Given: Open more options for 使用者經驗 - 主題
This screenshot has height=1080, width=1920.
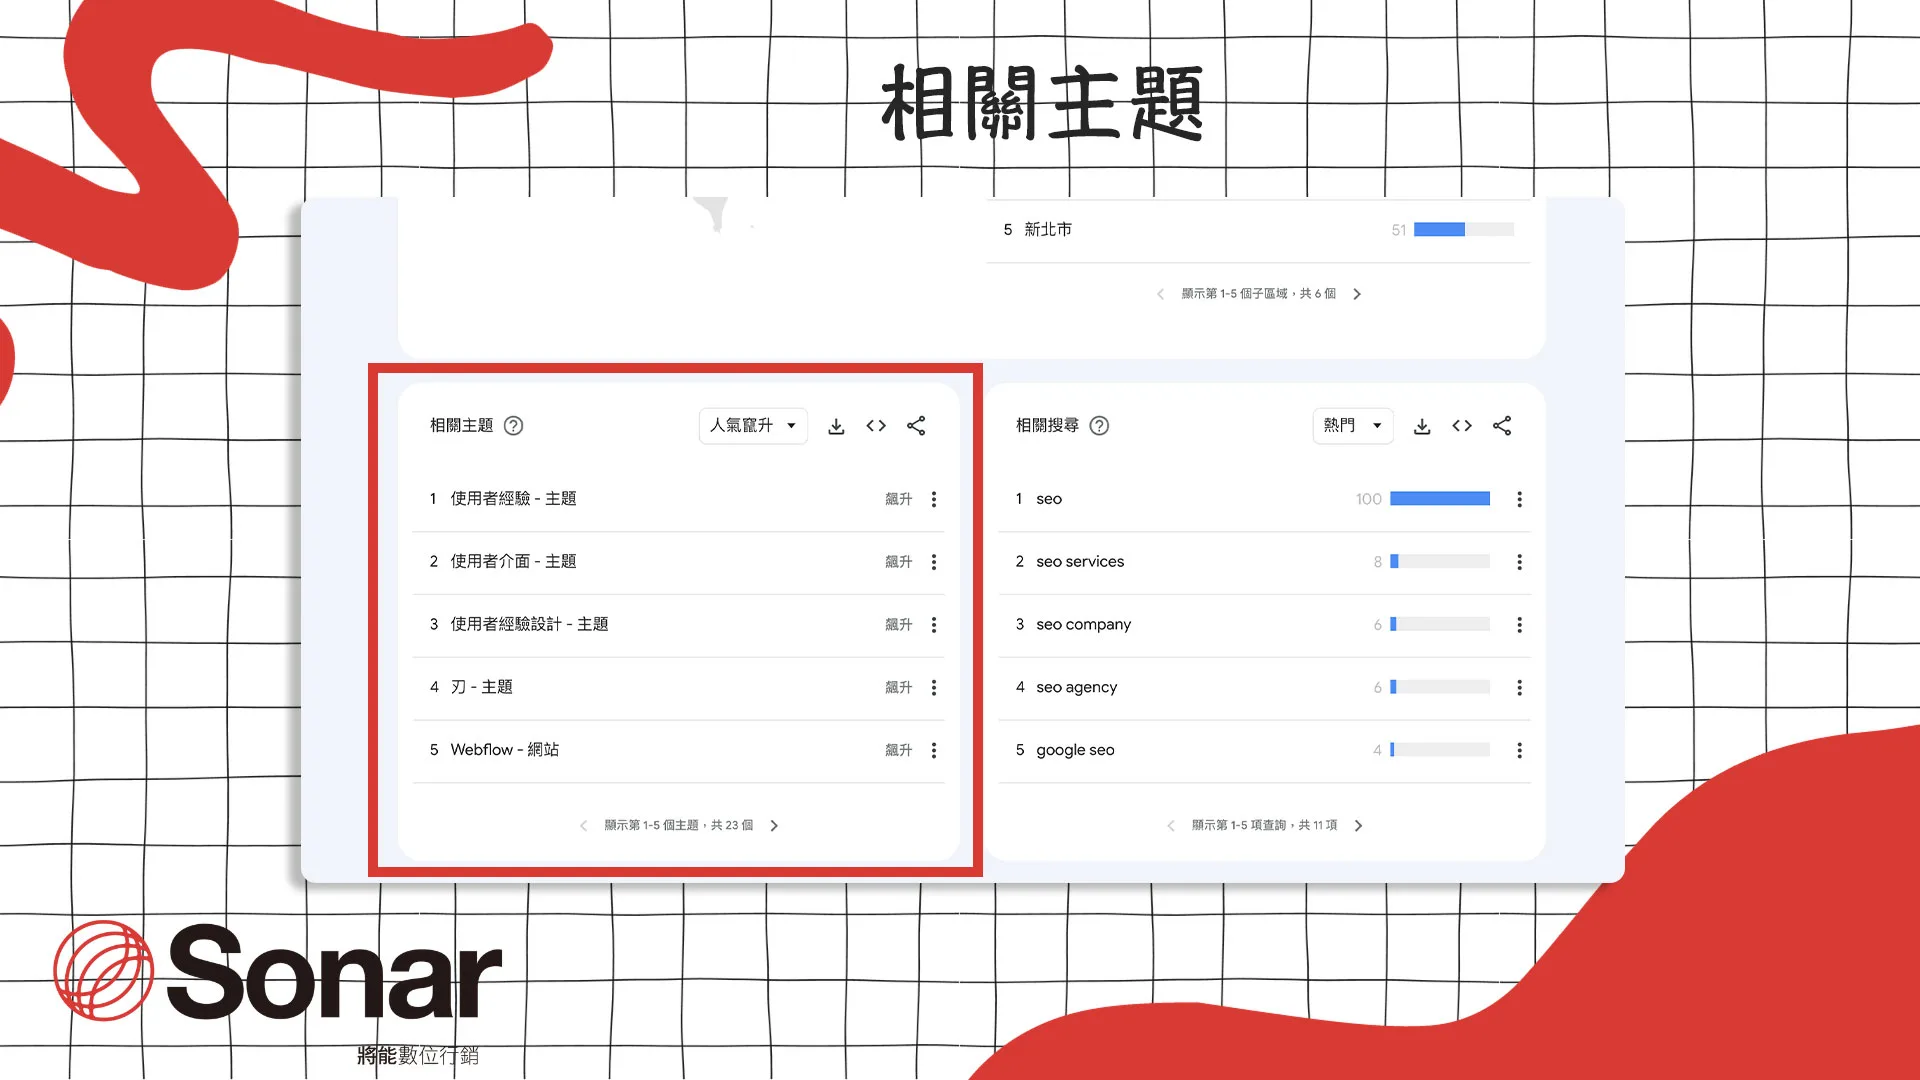Looking at the screenshot, I should (934, 499).
